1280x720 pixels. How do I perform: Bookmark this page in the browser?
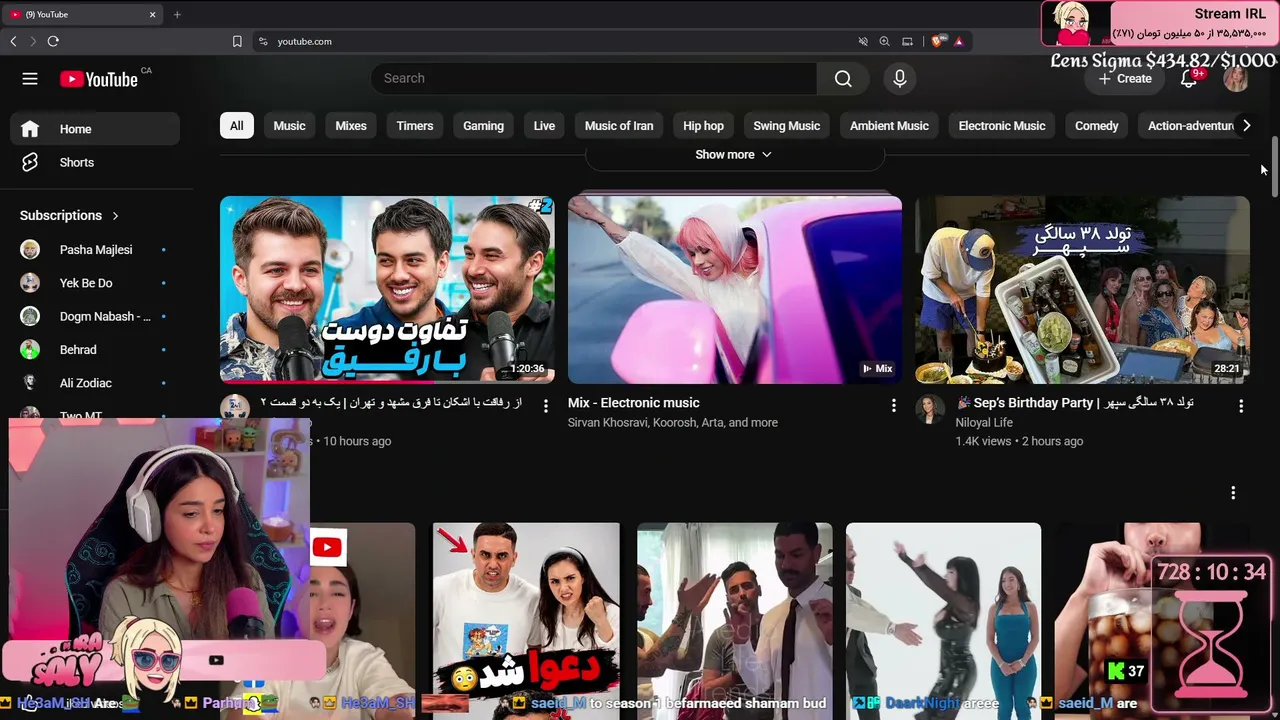tap(237, 41)
